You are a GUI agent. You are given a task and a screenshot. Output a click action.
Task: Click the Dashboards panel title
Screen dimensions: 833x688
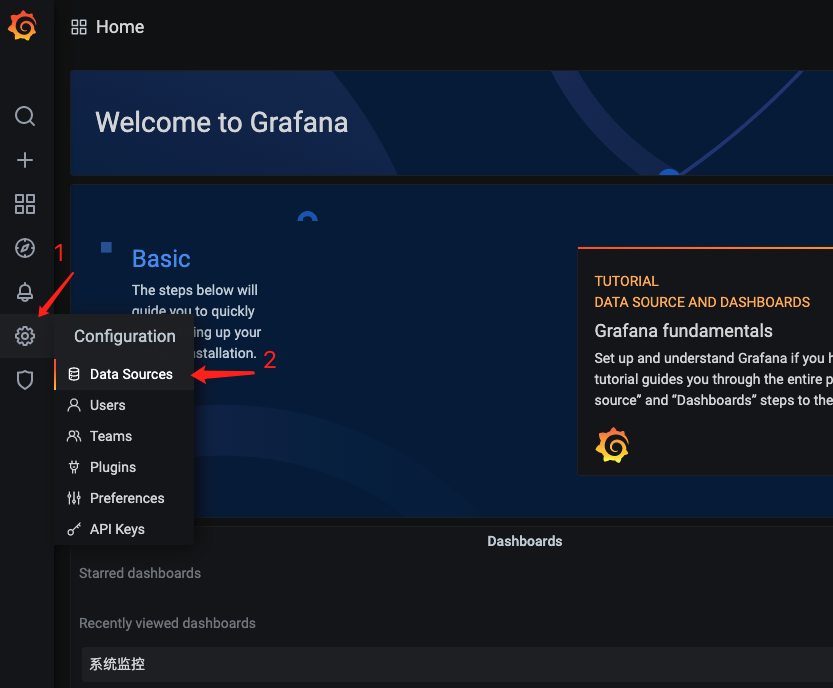tap(524, 541)
